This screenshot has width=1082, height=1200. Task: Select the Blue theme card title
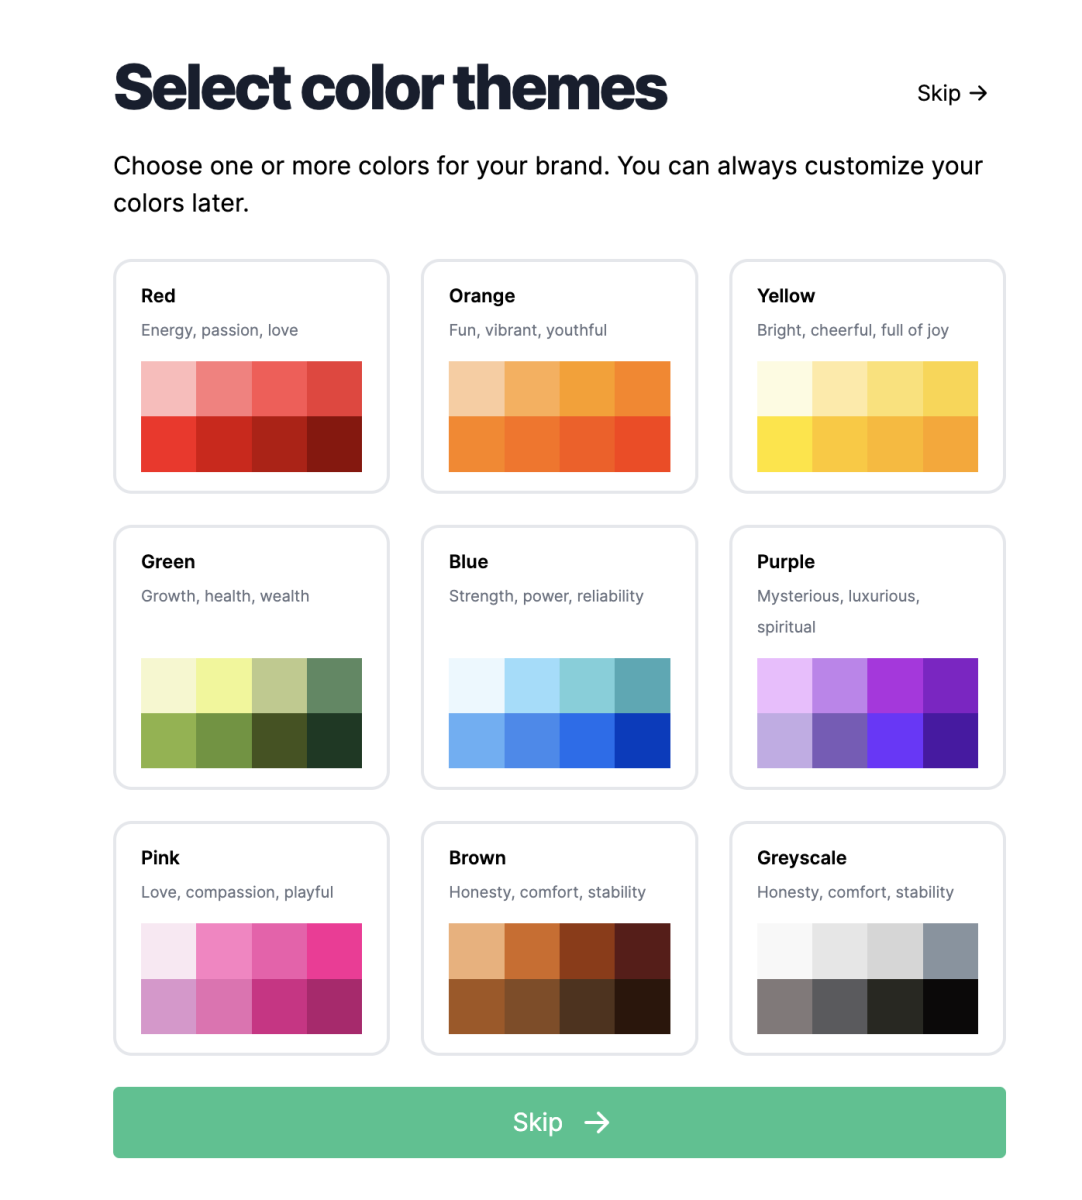tap(468, 562)
